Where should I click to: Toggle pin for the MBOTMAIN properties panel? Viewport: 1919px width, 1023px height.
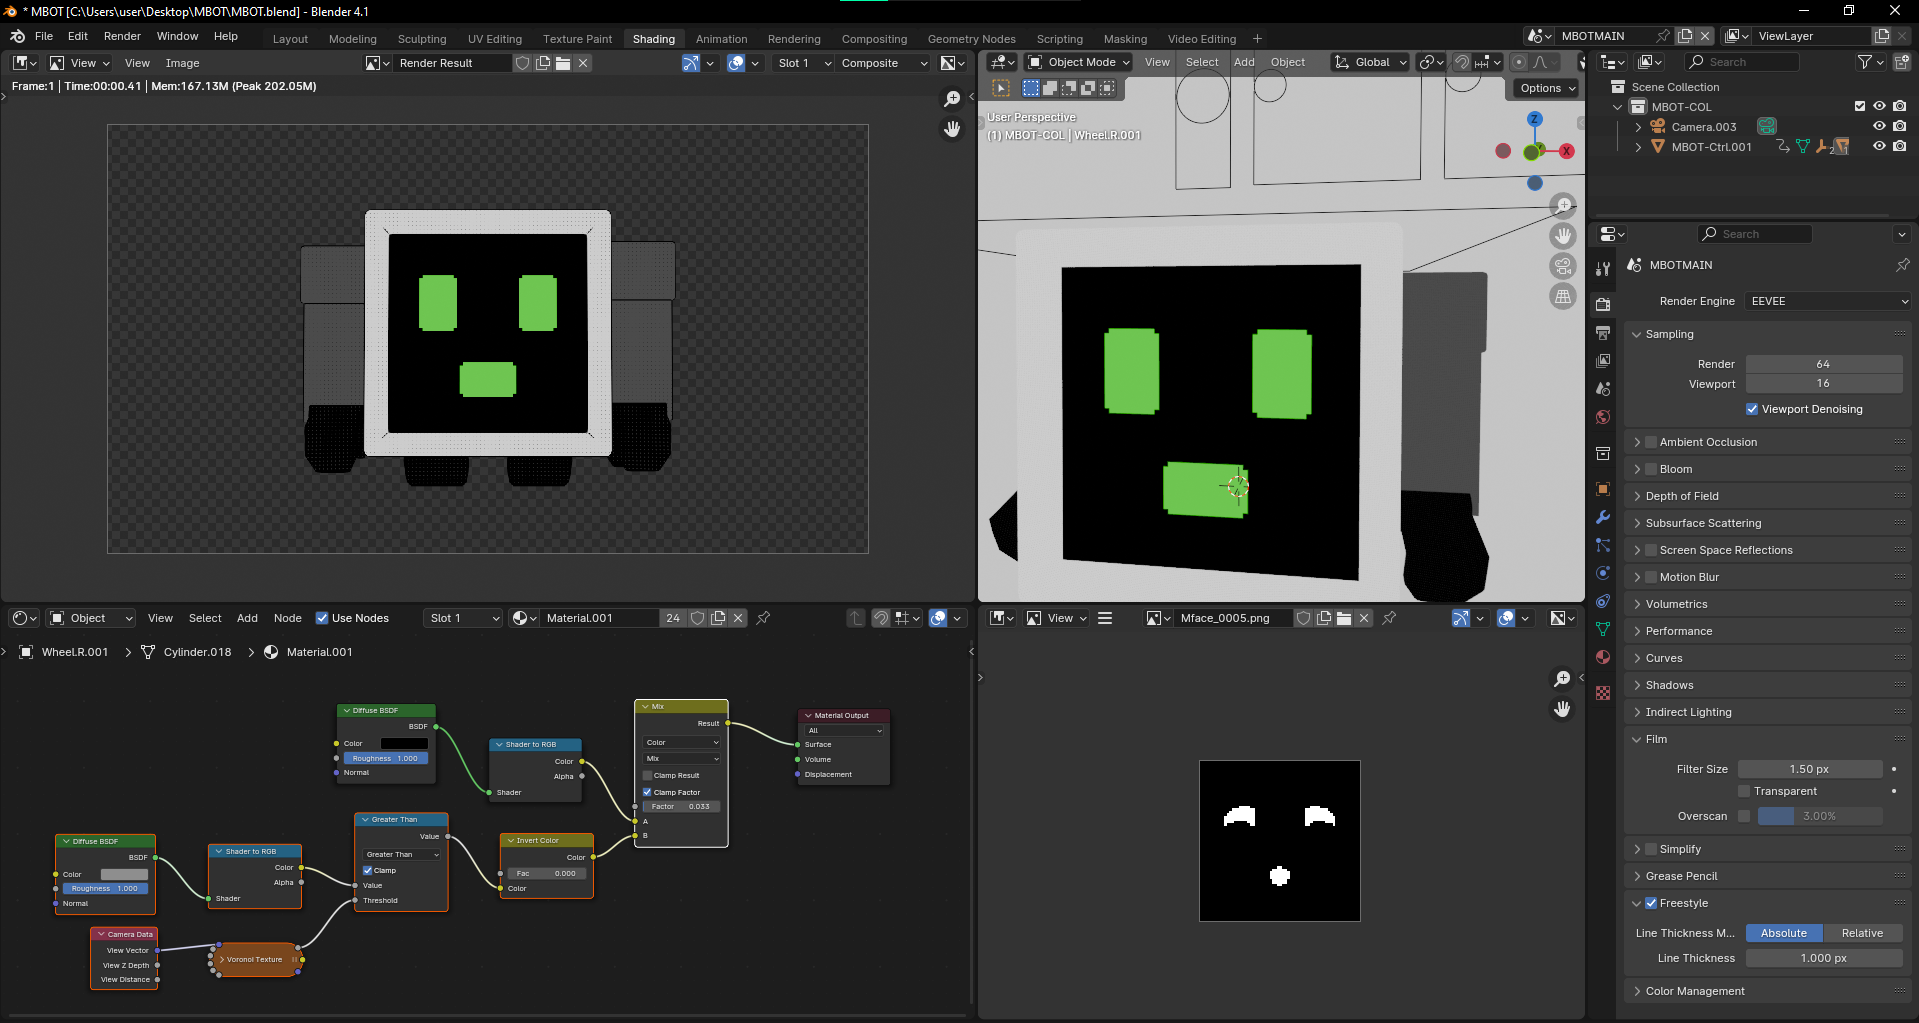click(x=1902, y=265)
